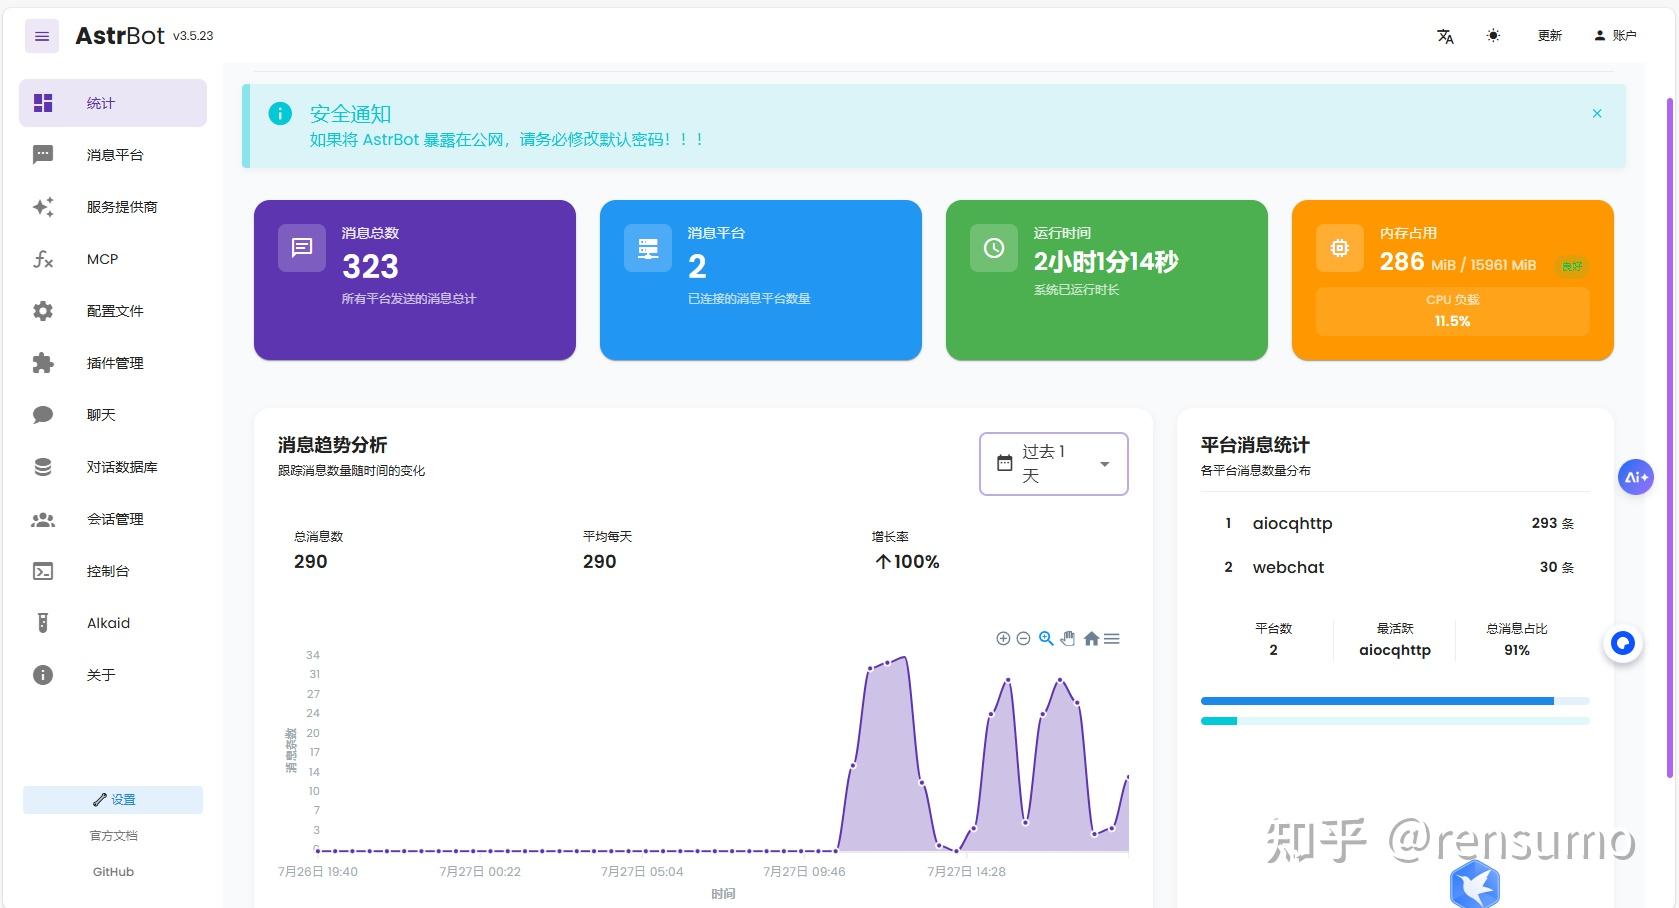The width and height of the screenshot is (1679, 908).
Task: Open 聊天 page in sidebar
Action: [113, 415]
